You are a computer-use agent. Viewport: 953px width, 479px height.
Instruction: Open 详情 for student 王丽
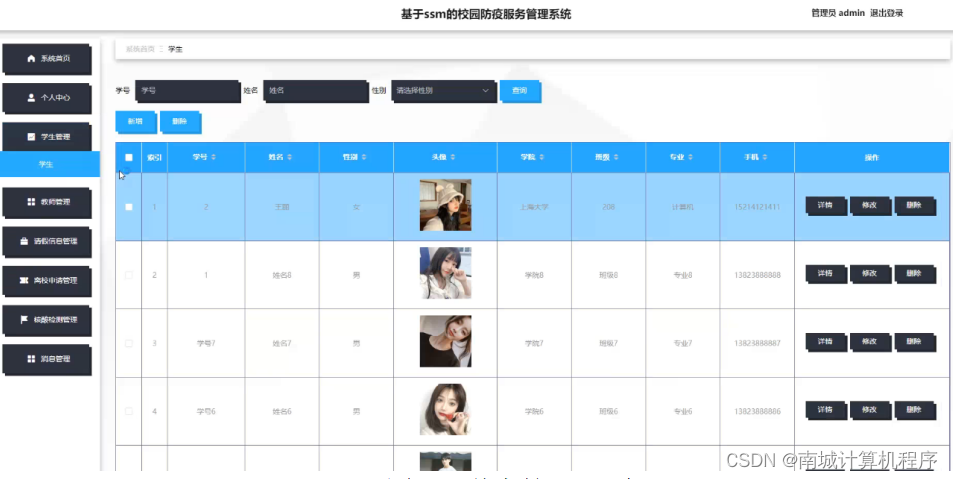pyautogui.click(x=825, y=205)
